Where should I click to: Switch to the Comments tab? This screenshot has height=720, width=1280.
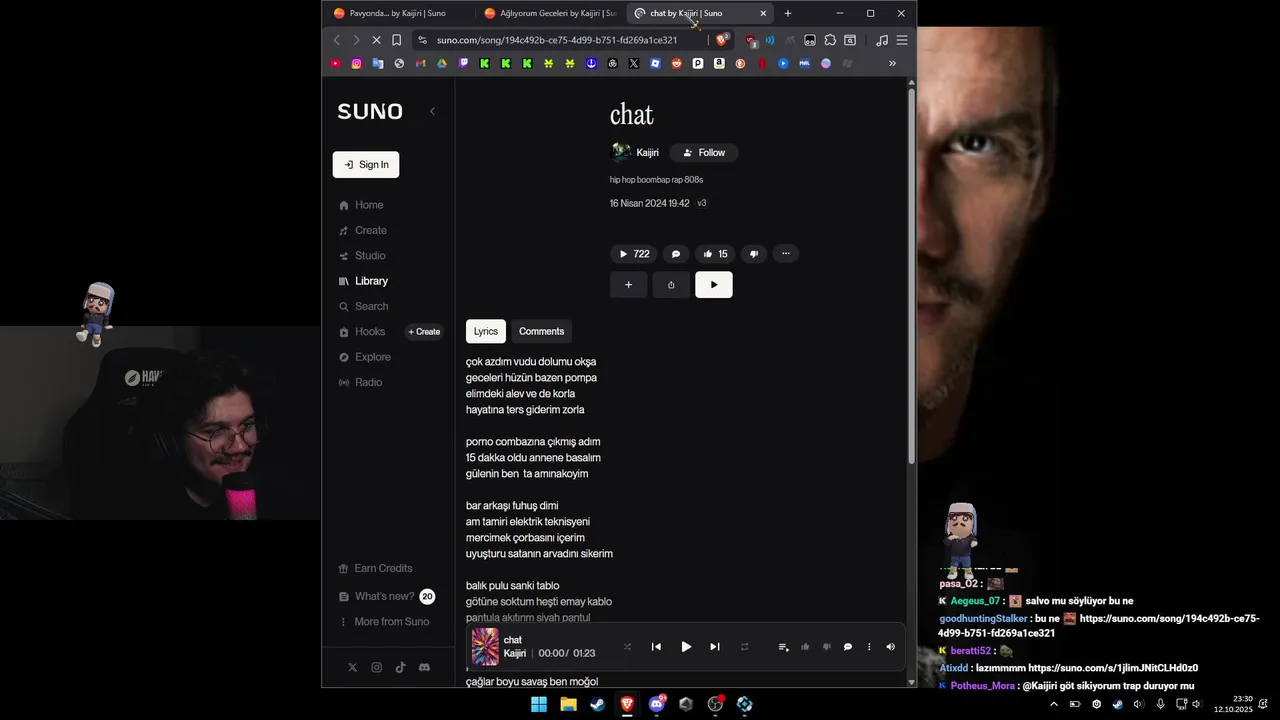(x=541, y=332)
